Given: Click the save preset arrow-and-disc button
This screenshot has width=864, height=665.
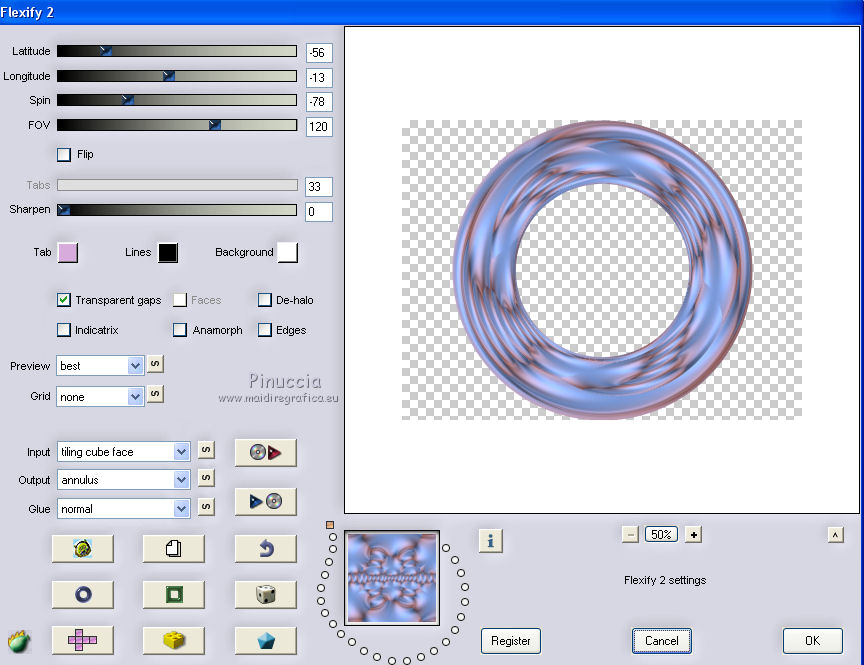Looking at the screenshot, I should click(x=266, y=501).
